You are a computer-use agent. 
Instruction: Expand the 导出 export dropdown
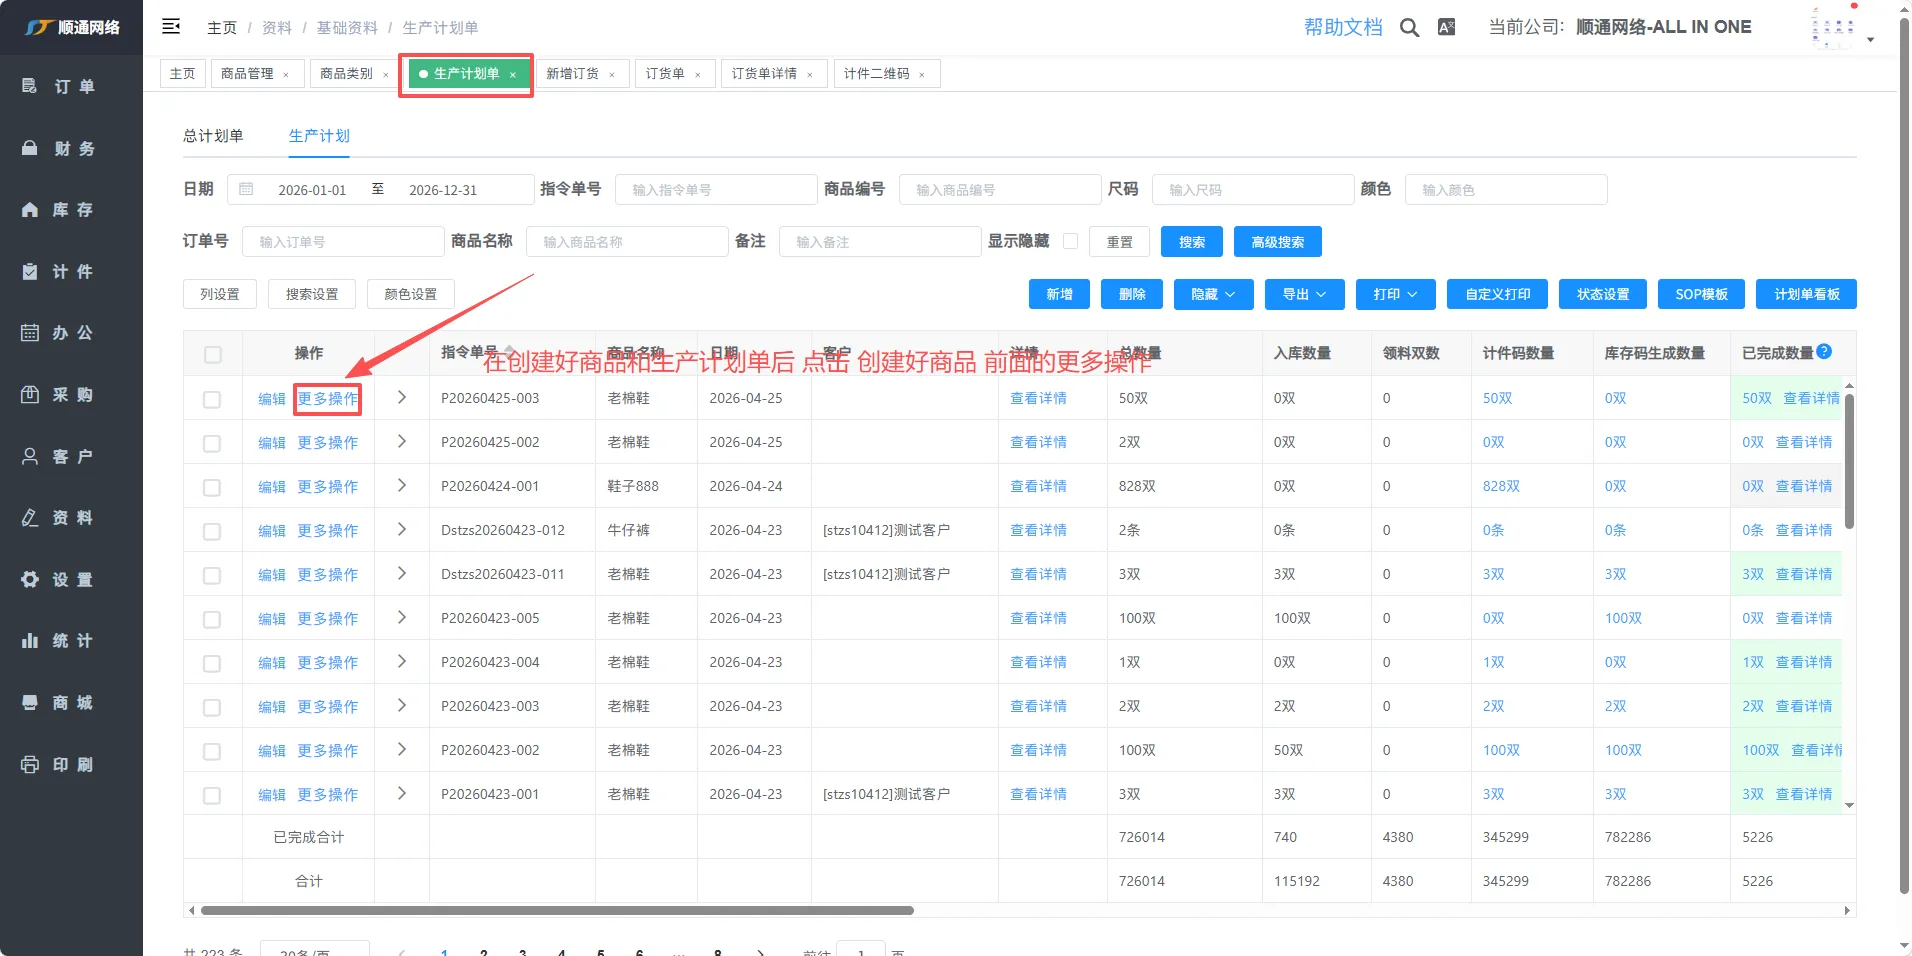pos(1304,294)
